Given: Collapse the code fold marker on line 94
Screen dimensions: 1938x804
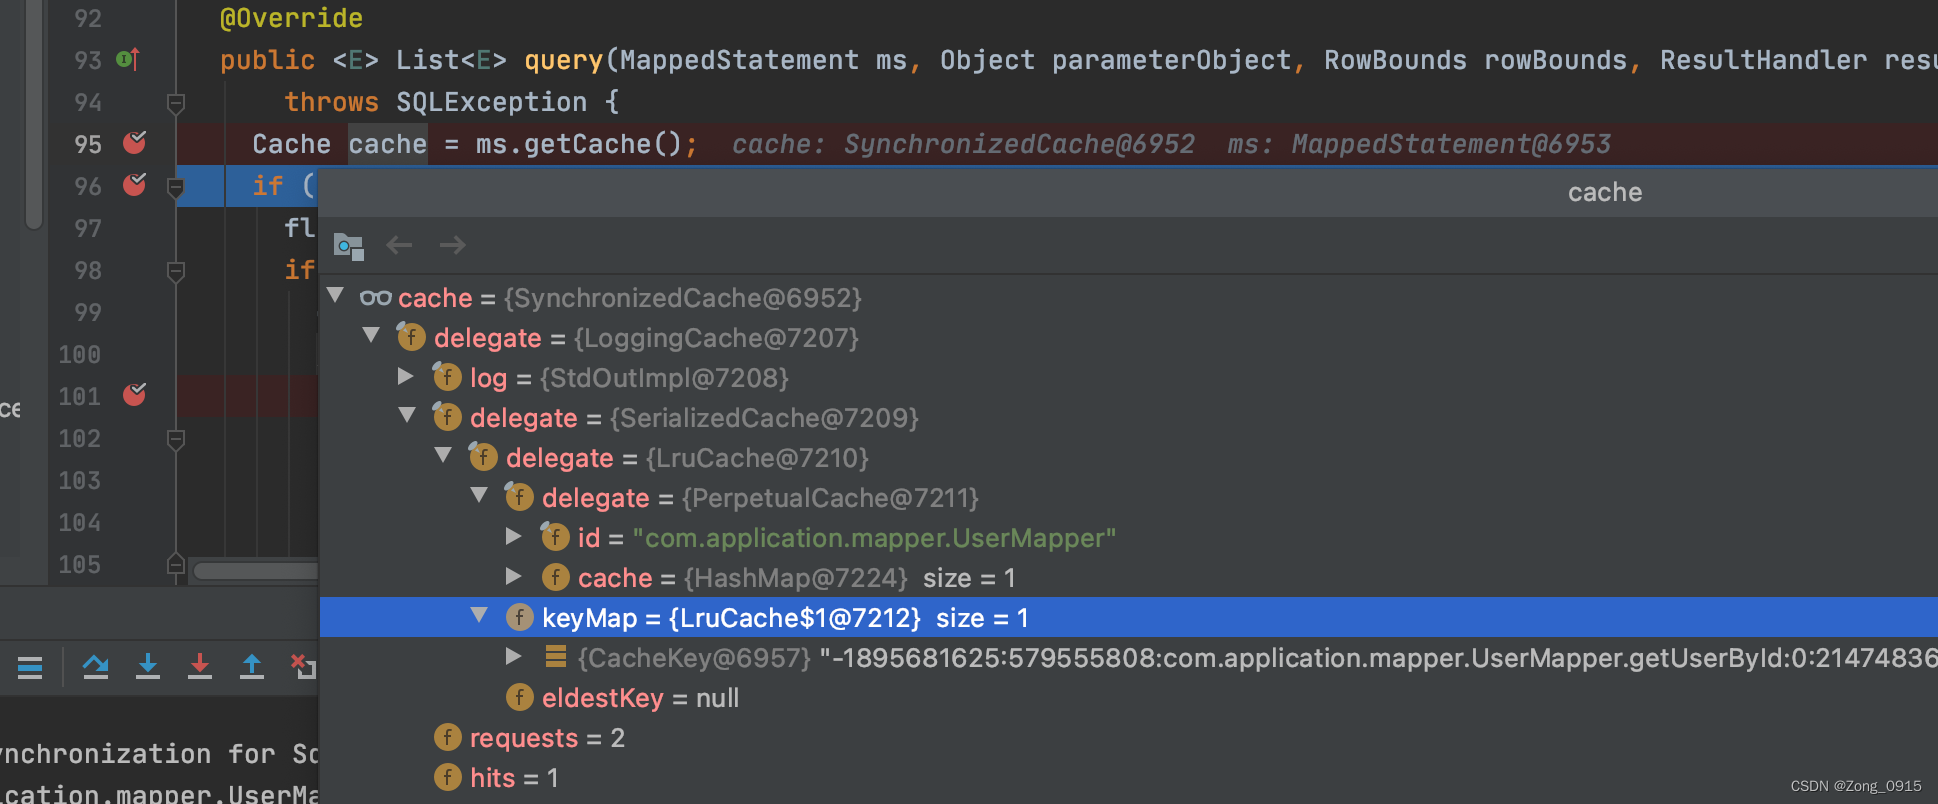Looking at the screenshot, I should point(176,102).
